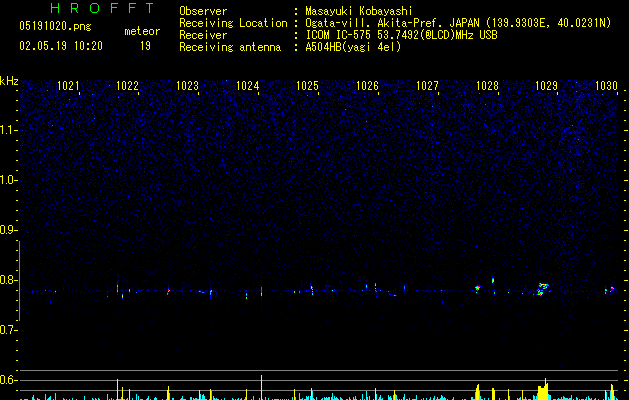This screenshot has height=400, width=629.
Task: Click the 0.9 kHz frequency label
Action: click(x=7, y=230)
